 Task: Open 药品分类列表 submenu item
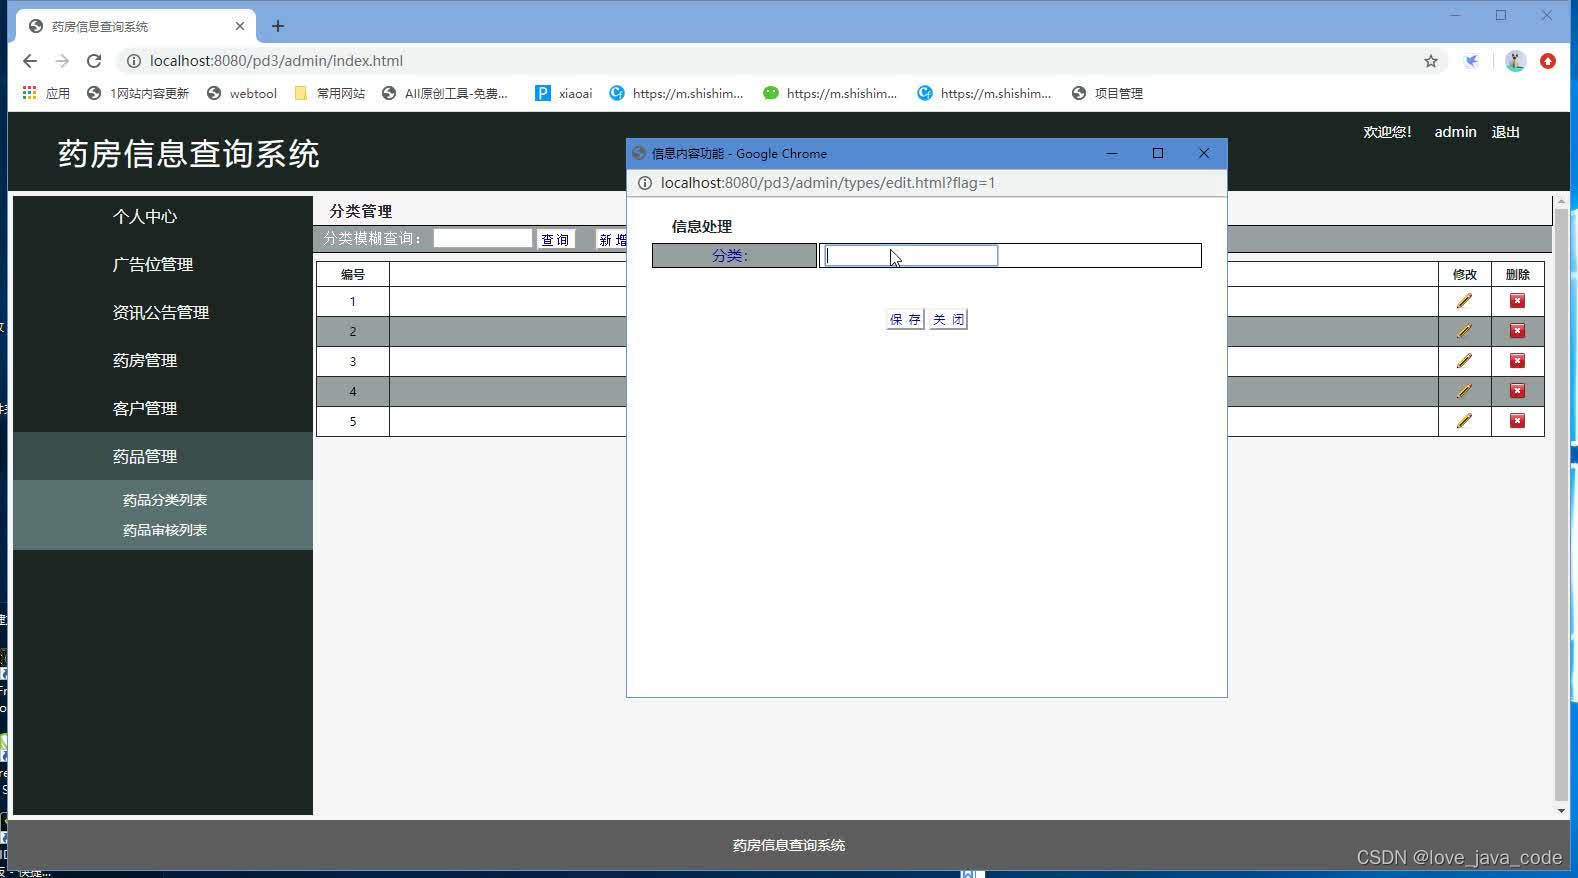pos(165,500)
